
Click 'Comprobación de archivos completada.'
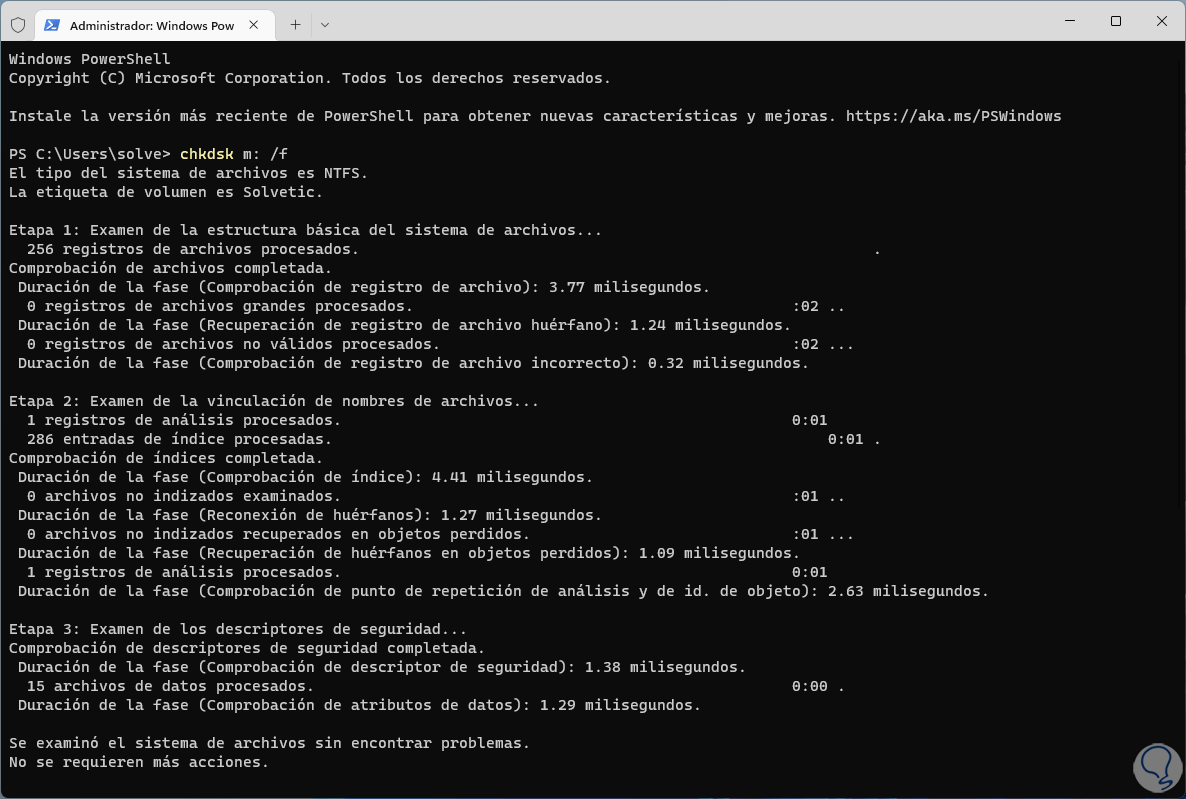(x=170, y=268)
